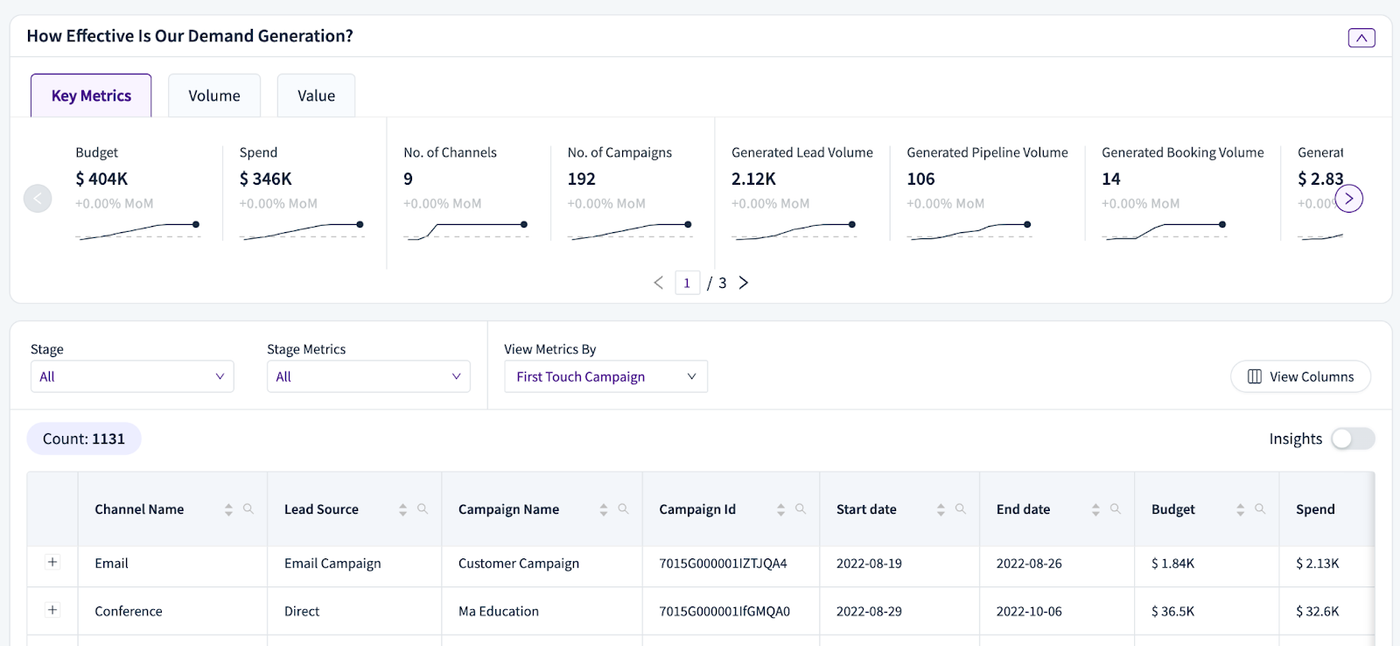Click the metrics carousel left arrow
The image size is (1400, 646).
click(x=37, y=198)
